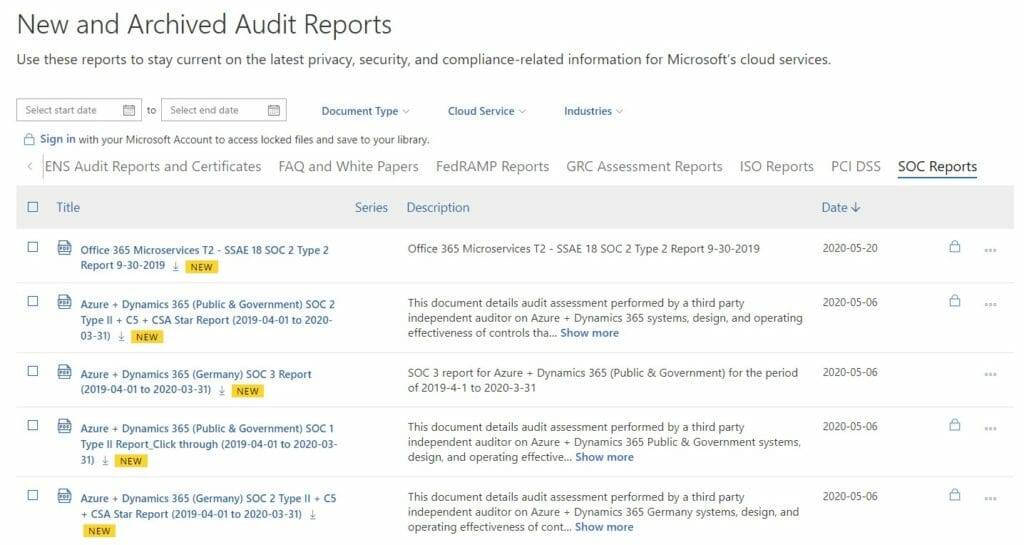
Task: Click lock icon in SOC 2 Public & Government row
Action: coord(955,301)
